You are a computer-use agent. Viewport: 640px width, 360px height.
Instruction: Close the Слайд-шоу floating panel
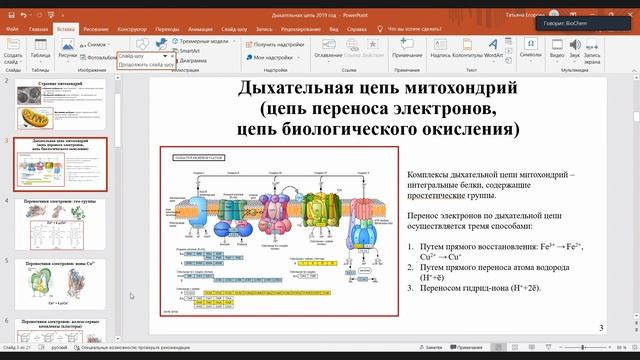pyautogui.click(x=172, y=56)
